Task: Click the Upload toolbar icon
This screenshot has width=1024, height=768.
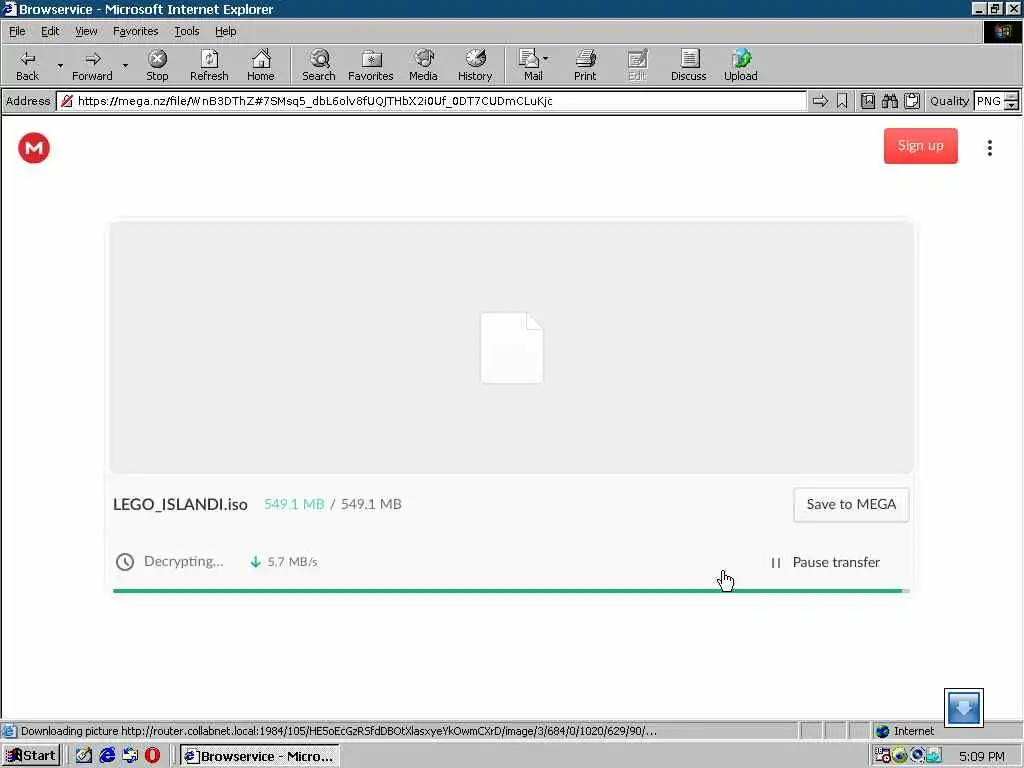Action: click(741, 65)
